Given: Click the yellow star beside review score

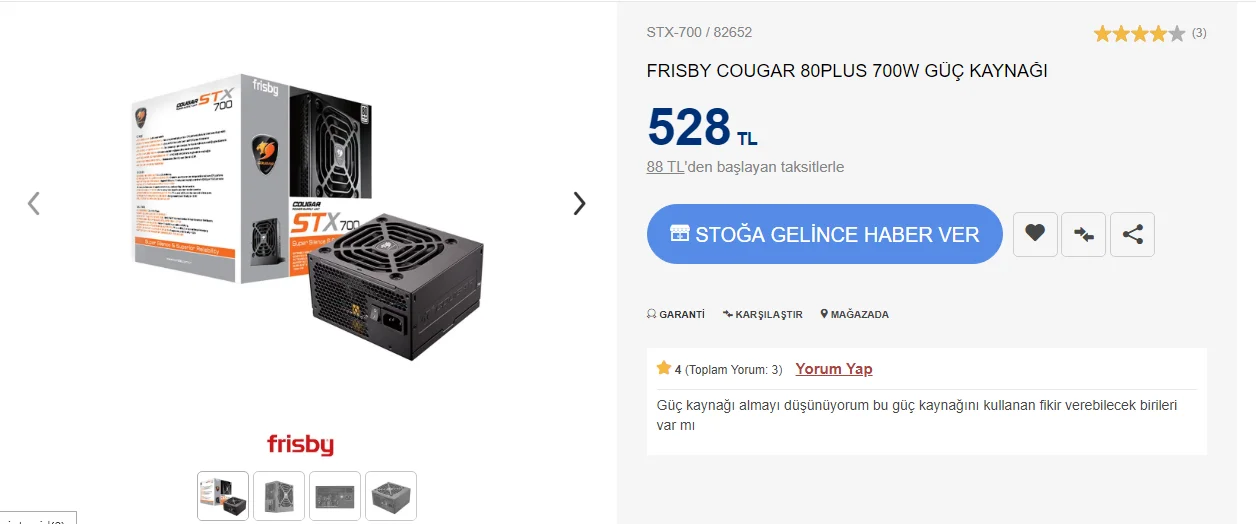Looking at the screenshot, I should pos(664,368).
